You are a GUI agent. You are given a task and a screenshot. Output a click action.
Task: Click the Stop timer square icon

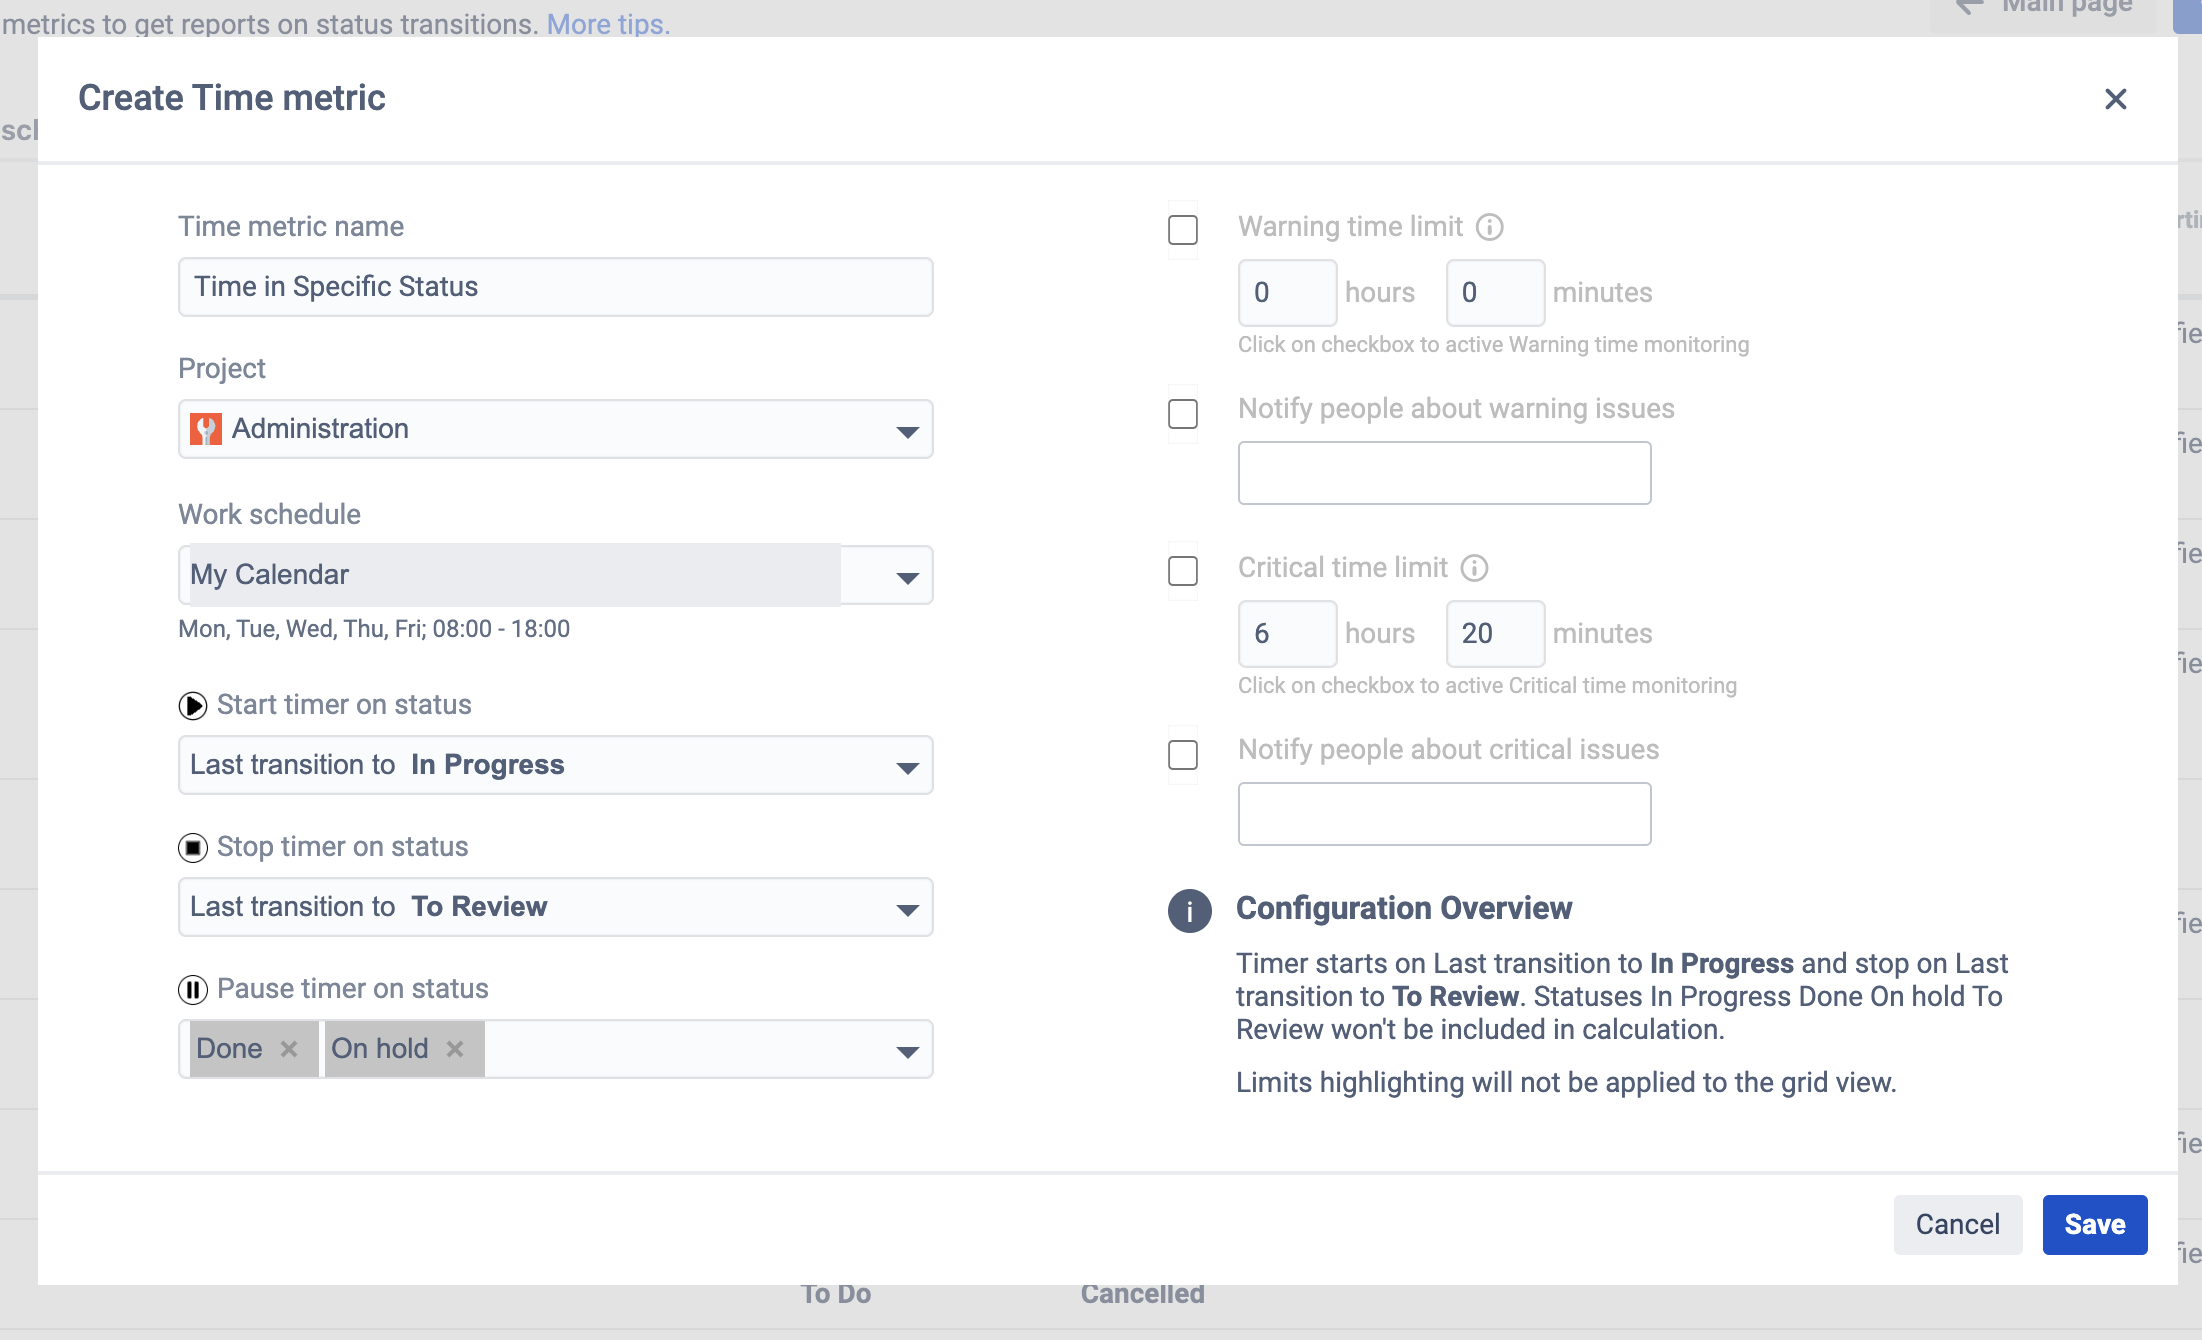[193, 848]
